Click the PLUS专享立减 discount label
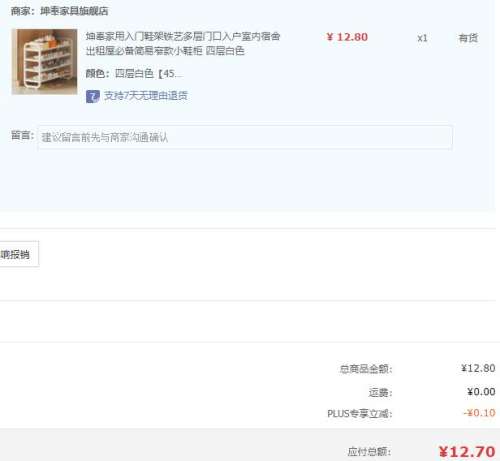The width and height of the screenshot is (500, 461). click(x=360, y=414)
